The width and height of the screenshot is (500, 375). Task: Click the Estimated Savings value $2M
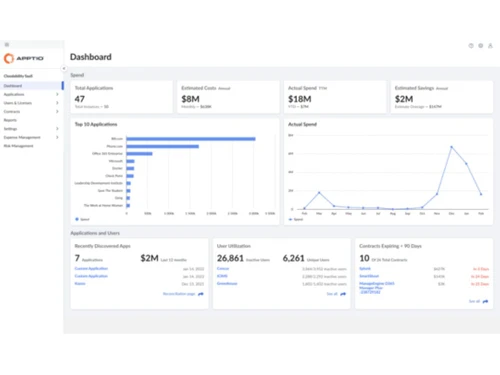[404, 99]
